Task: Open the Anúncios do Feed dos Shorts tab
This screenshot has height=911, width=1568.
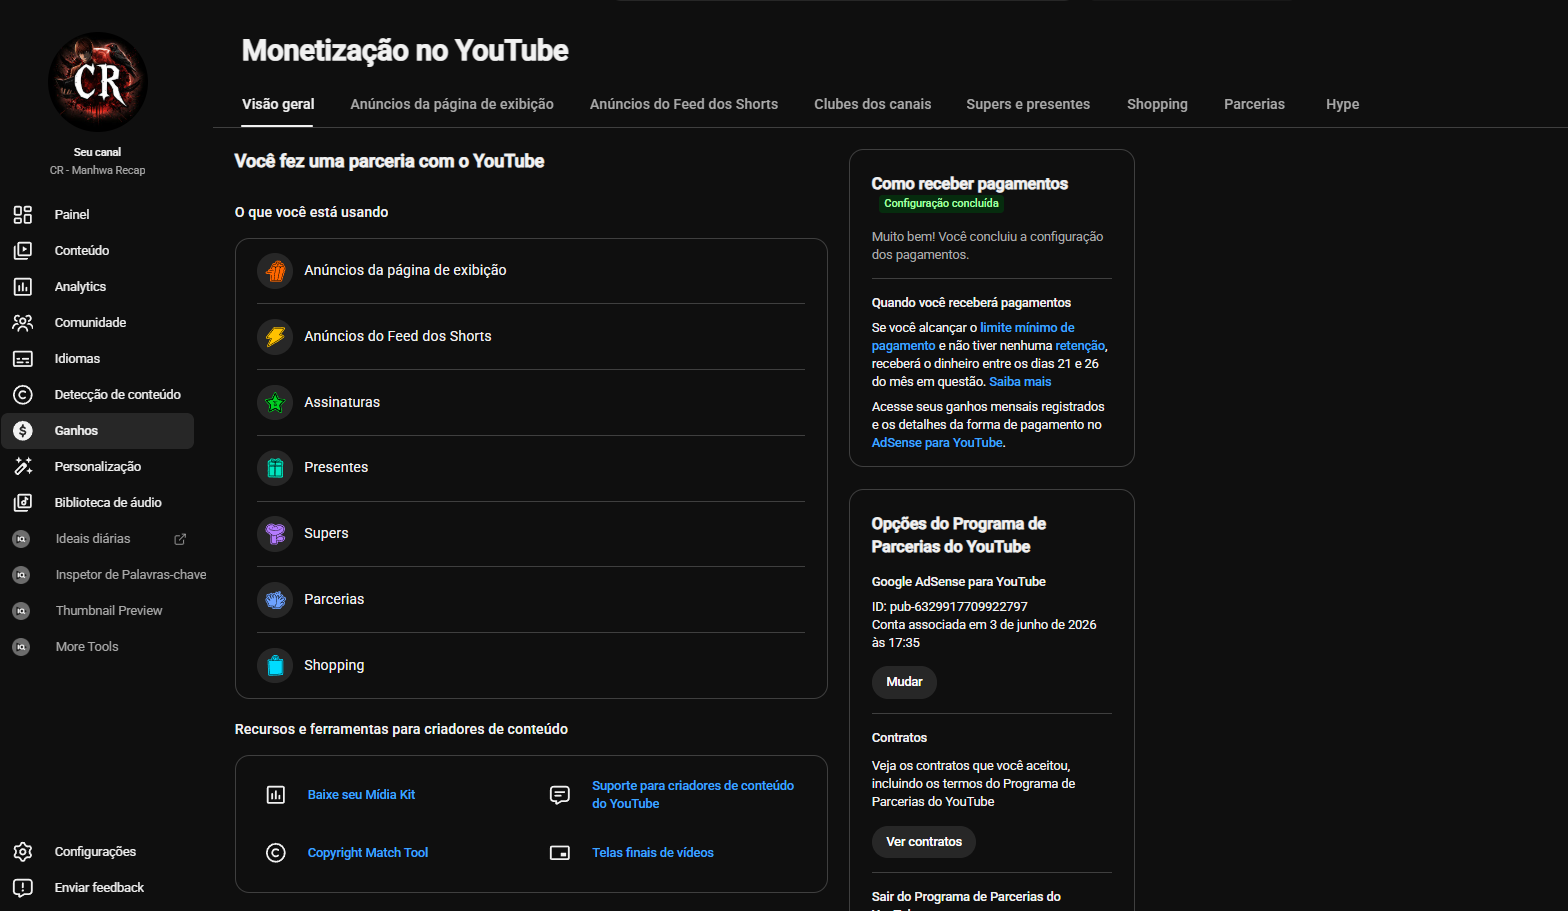Action: tap(684, 104)
